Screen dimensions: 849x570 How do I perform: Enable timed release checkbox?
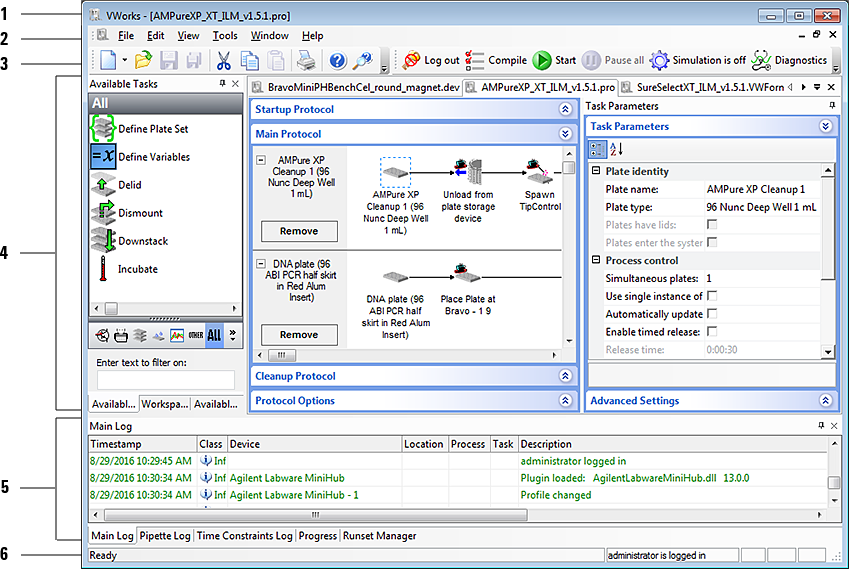click(712, 332)
